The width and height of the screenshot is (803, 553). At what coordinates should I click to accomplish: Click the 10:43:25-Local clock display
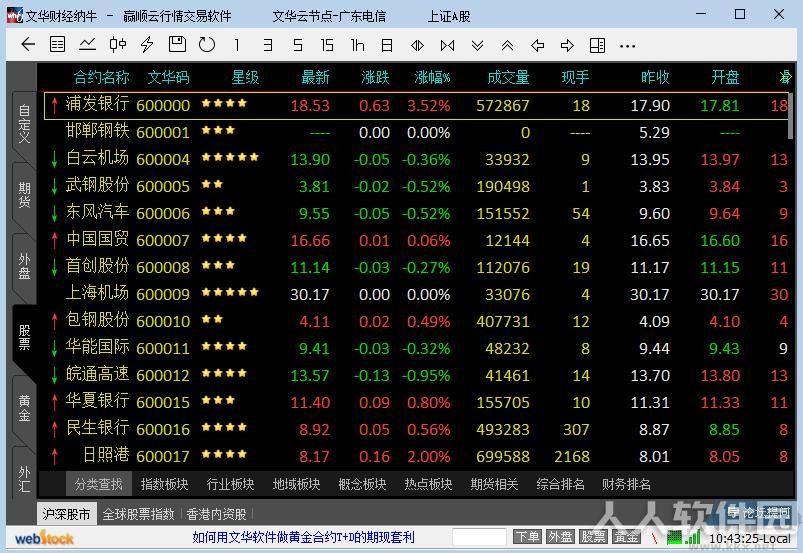point(749,538)
